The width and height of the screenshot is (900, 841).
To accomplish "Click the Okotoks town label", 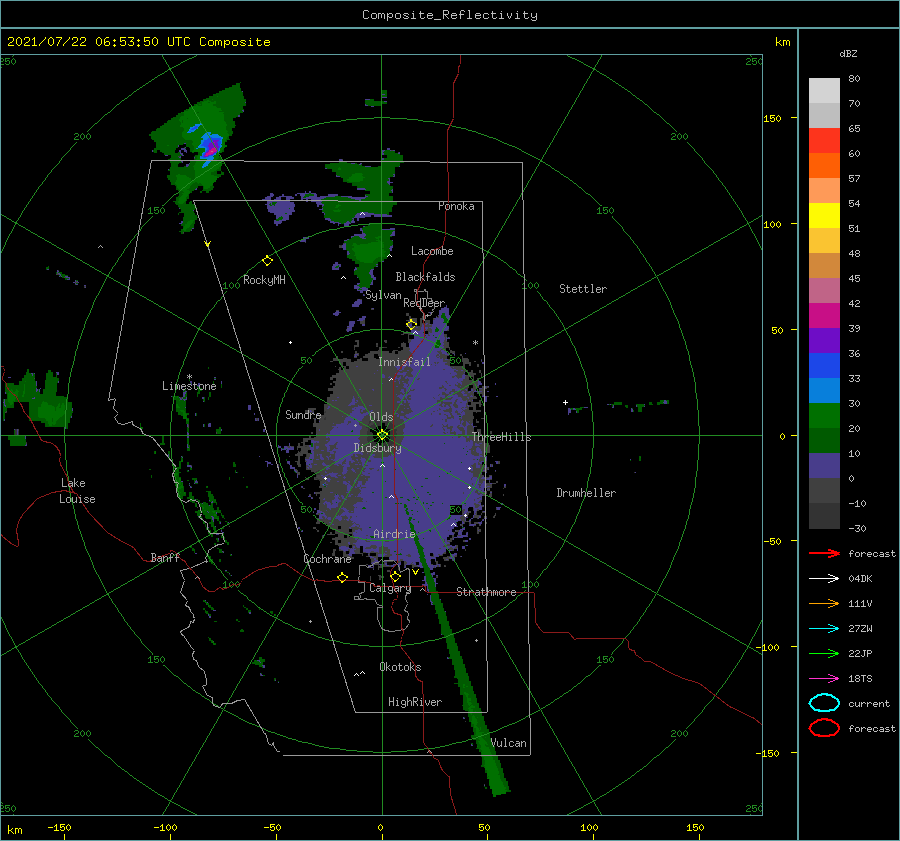I will (x=400, y=667).
